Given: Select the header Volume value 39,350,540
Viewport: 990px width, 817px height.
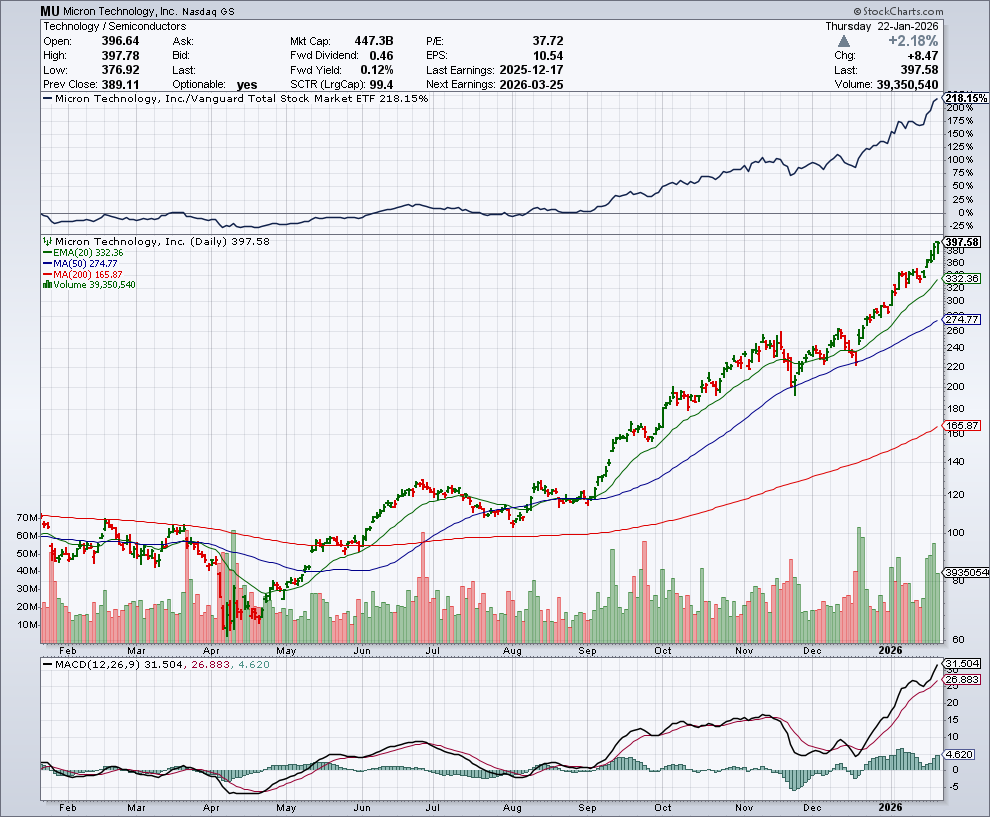Looking at the screenshot, I should 907,85.
